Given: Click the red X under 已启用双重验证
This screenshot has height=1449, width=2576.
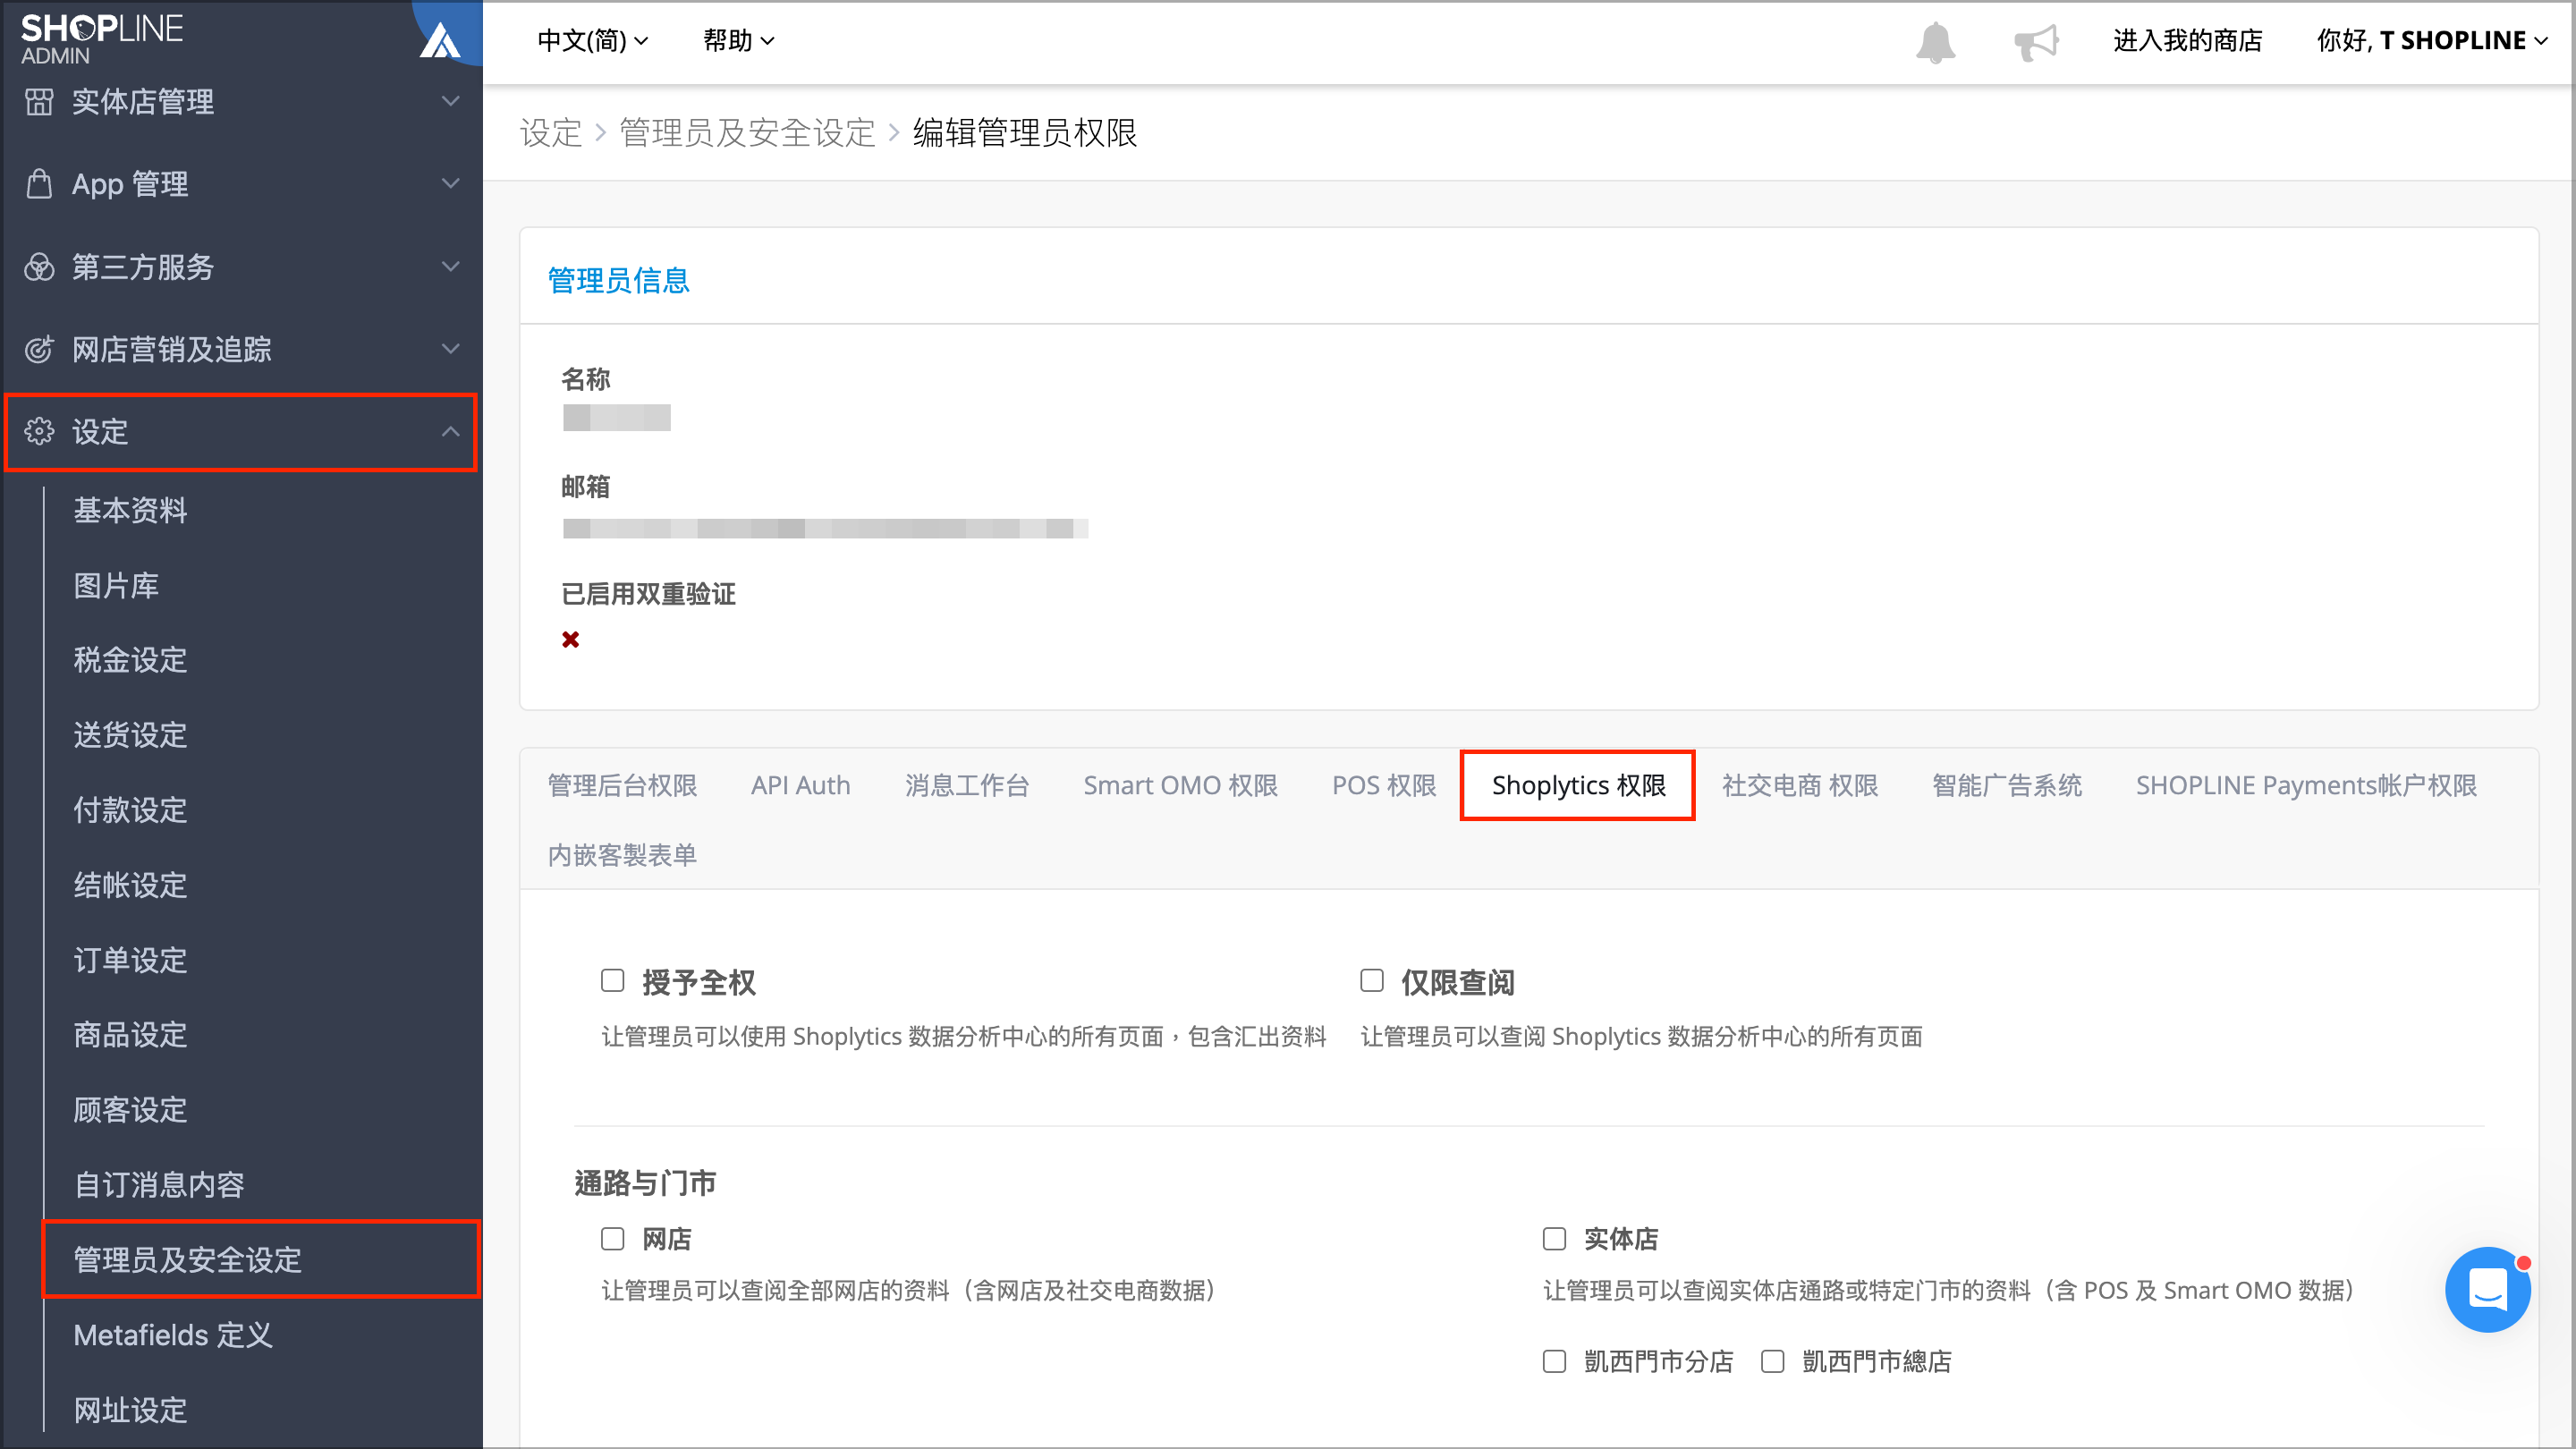Looking at the screenshot, I should pyautogui.click(x=571, y=640).
